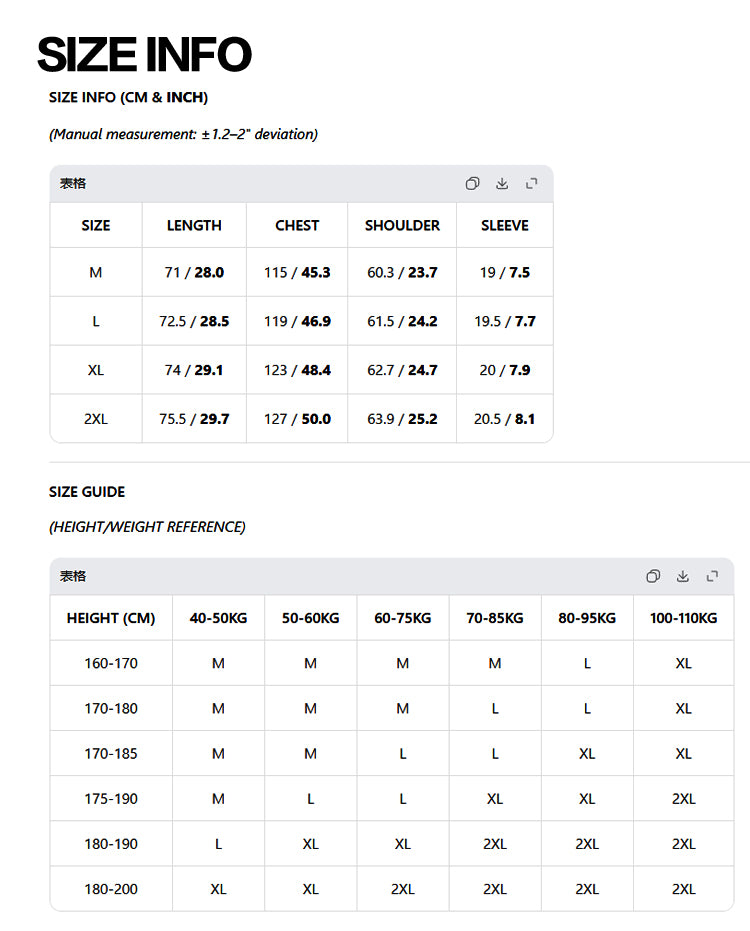Image resolution: width=750 pixels, height=931 pixels.
Task: Click the 40-50KG column header
Action: 219,618
